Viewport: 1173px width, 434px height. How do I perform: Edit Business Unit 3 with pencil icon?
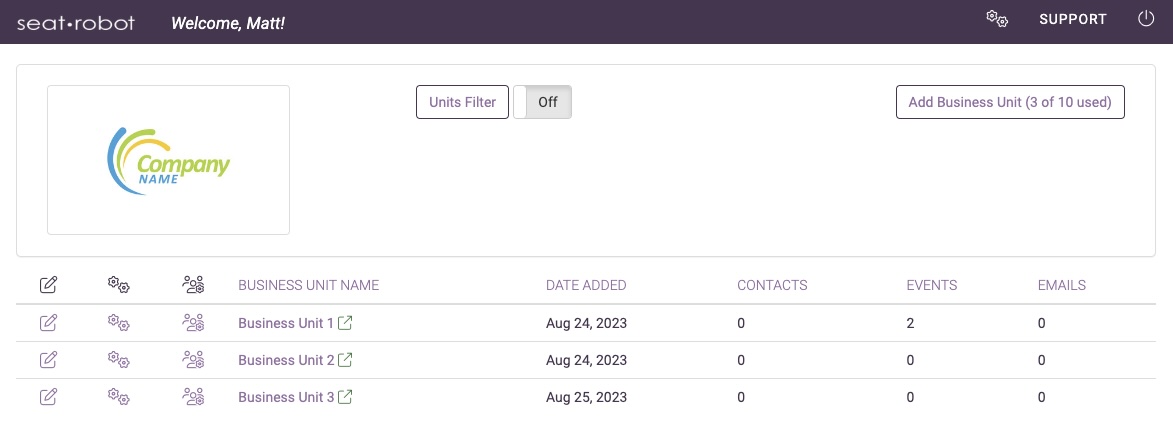pyautogui.click(x=49, y=397)
